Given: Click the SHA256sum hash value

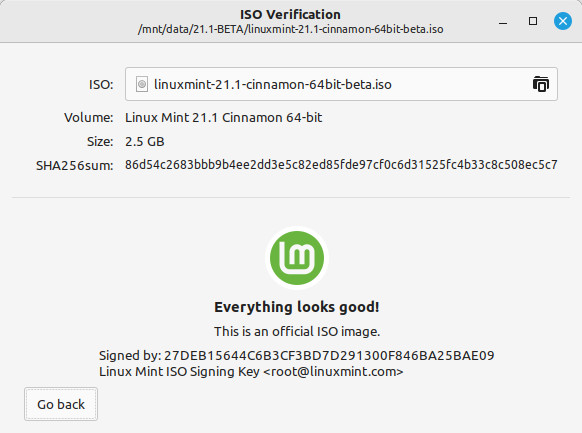Looking at the screenshot, I should coord(341,165).
